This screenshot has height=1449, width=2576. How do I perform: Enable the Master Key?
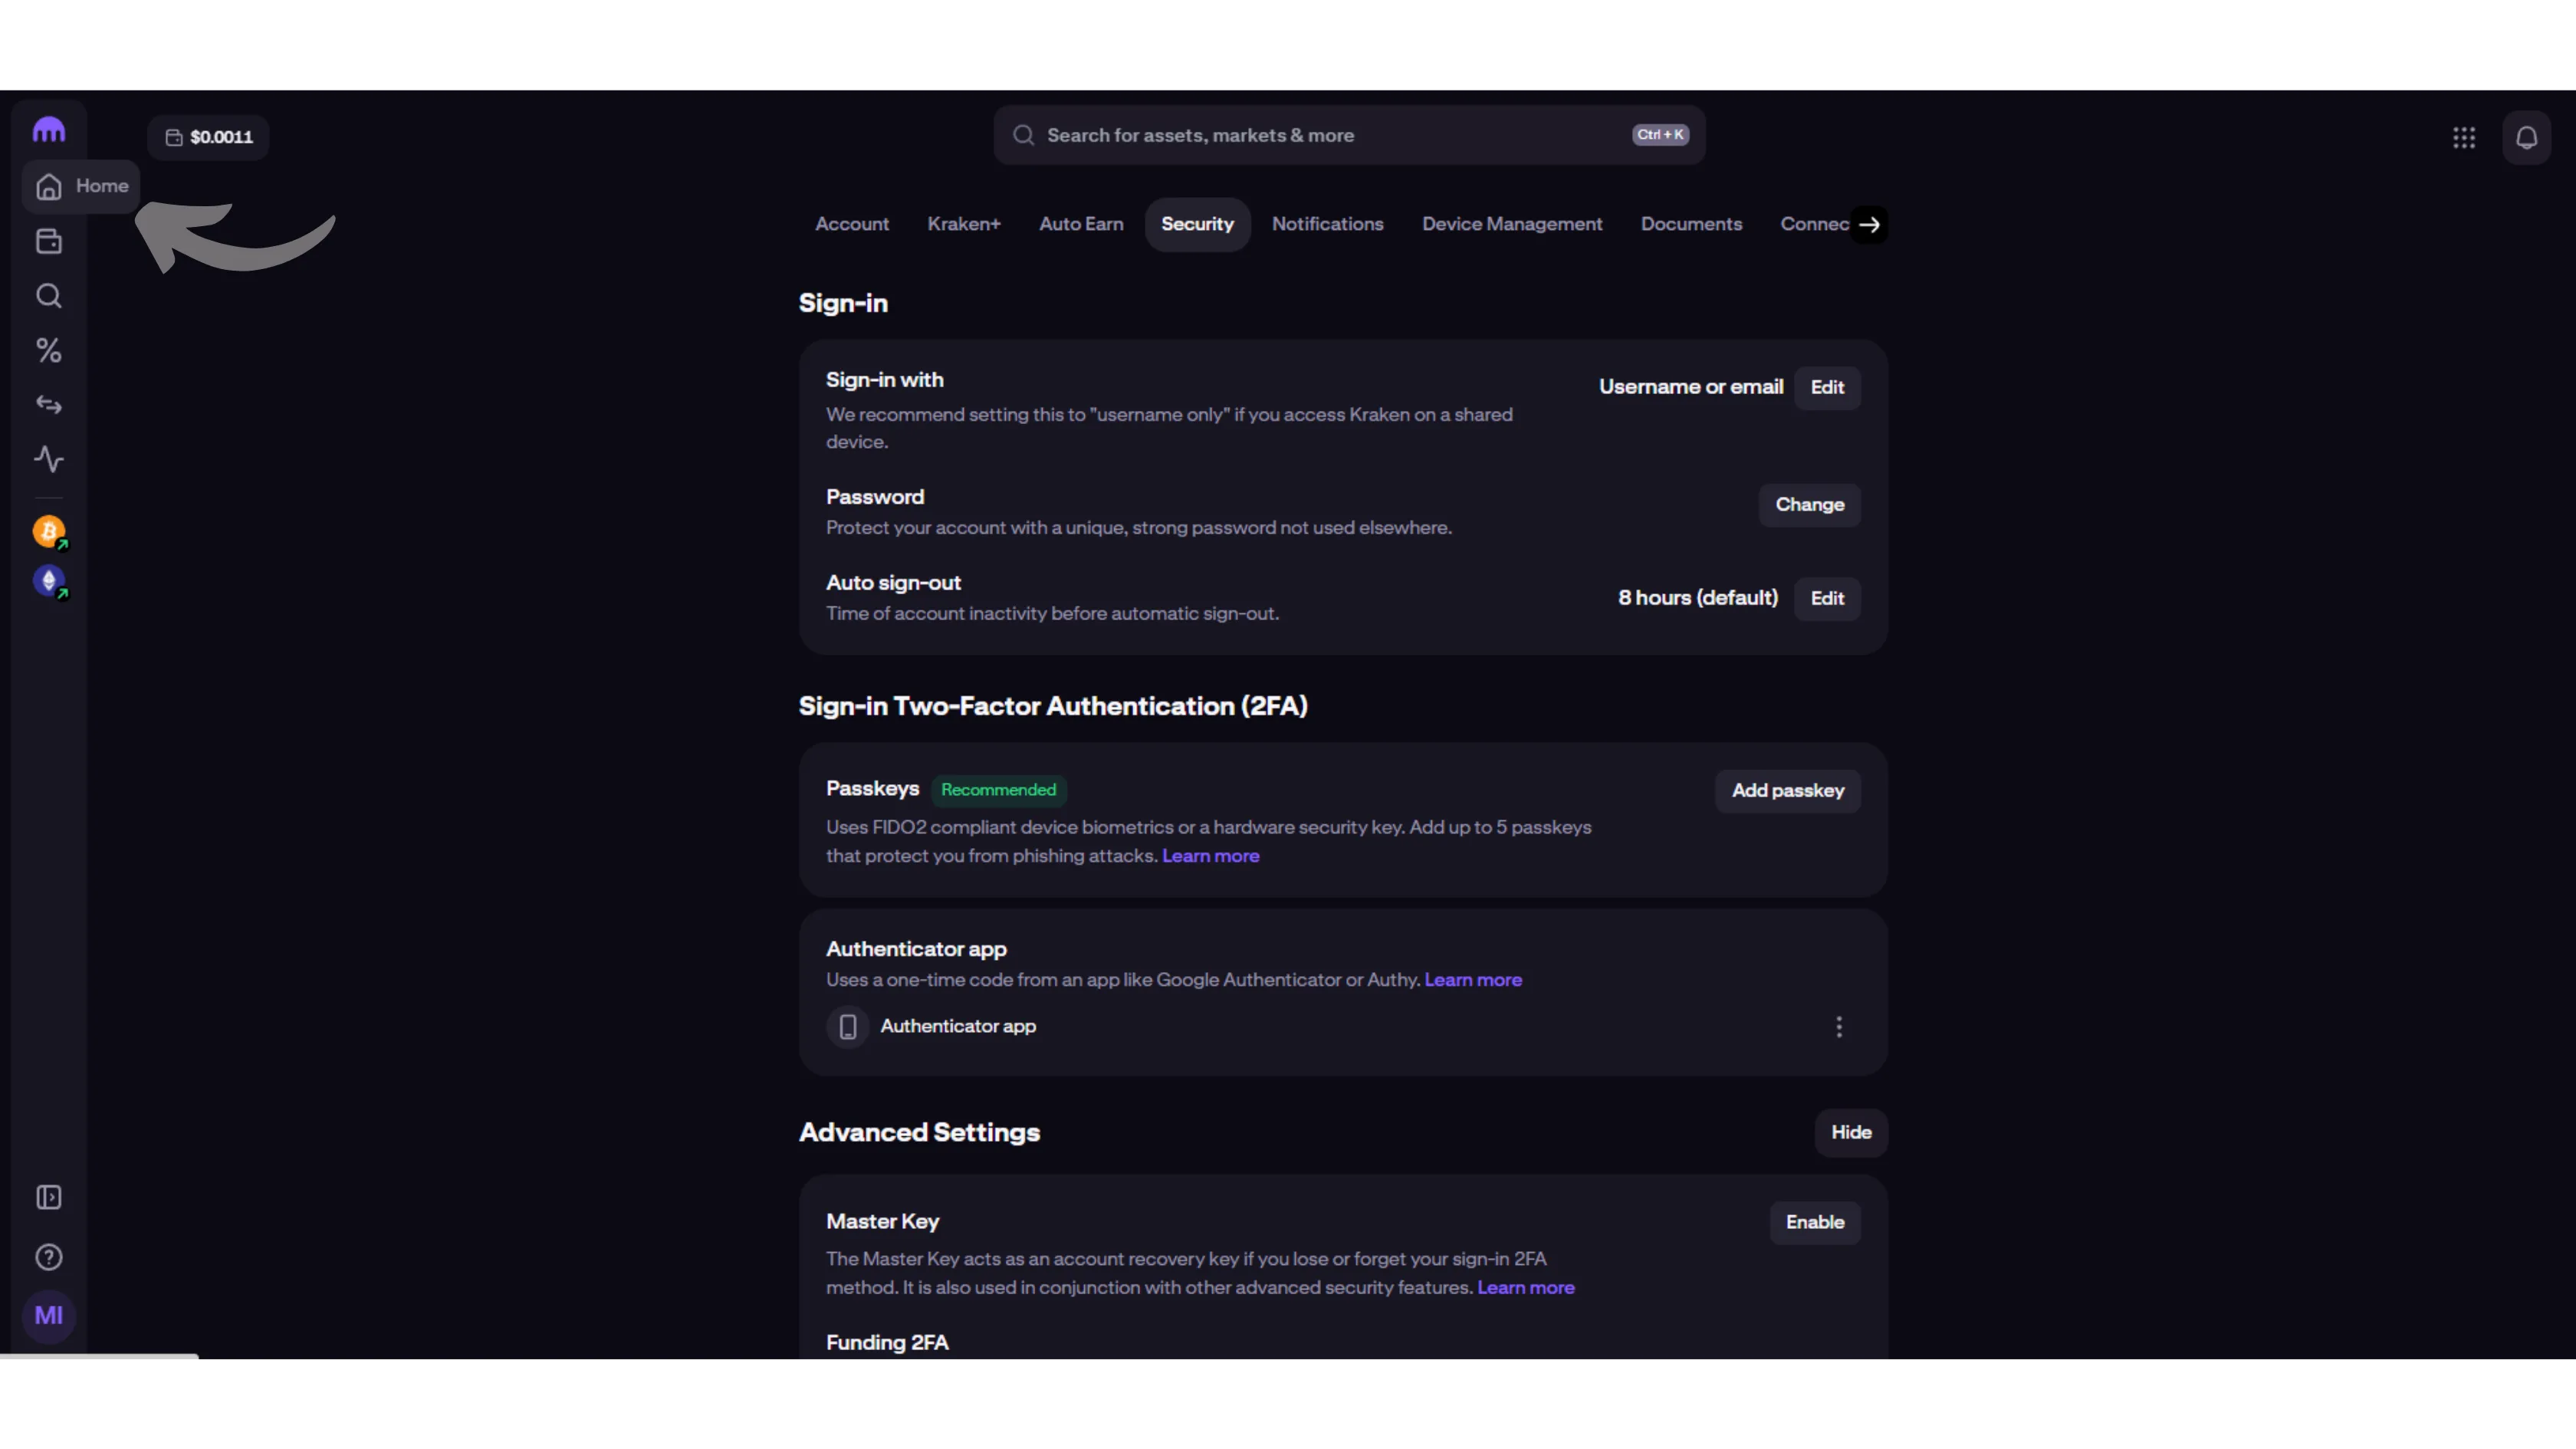1814,1222
